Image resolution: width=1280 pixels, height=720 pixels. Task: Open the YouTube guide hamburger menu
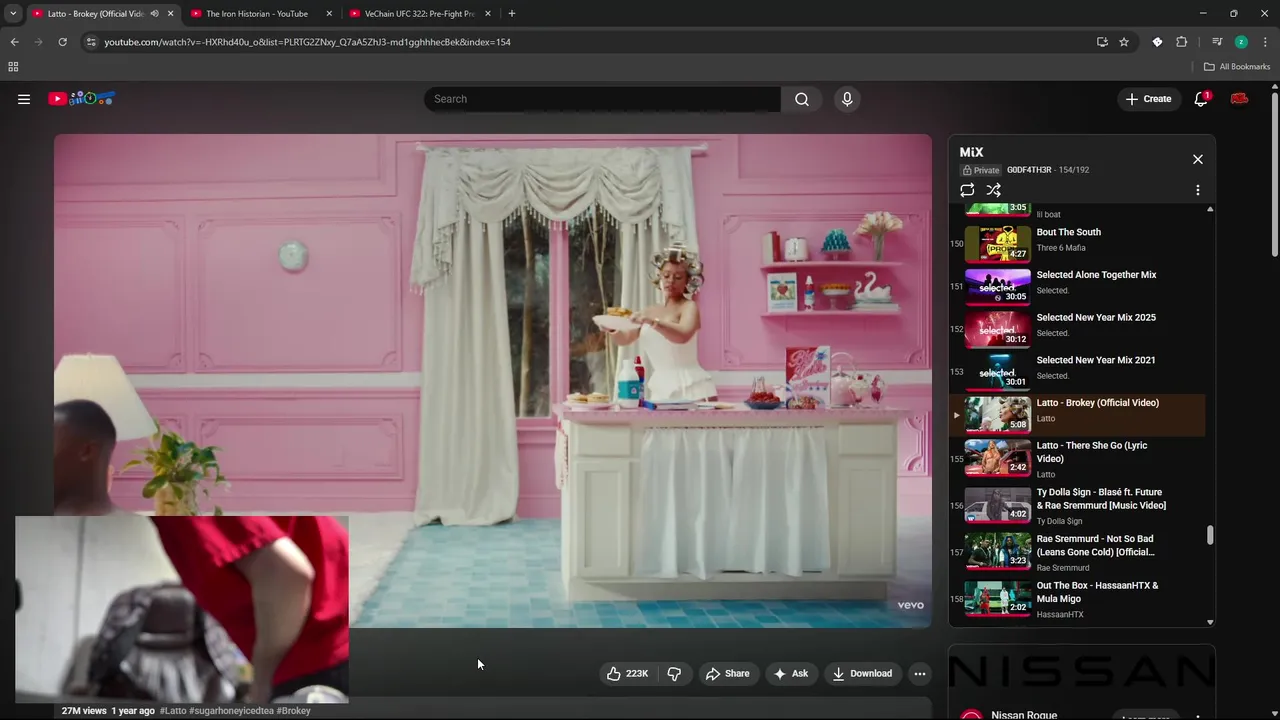click(24, 99)
